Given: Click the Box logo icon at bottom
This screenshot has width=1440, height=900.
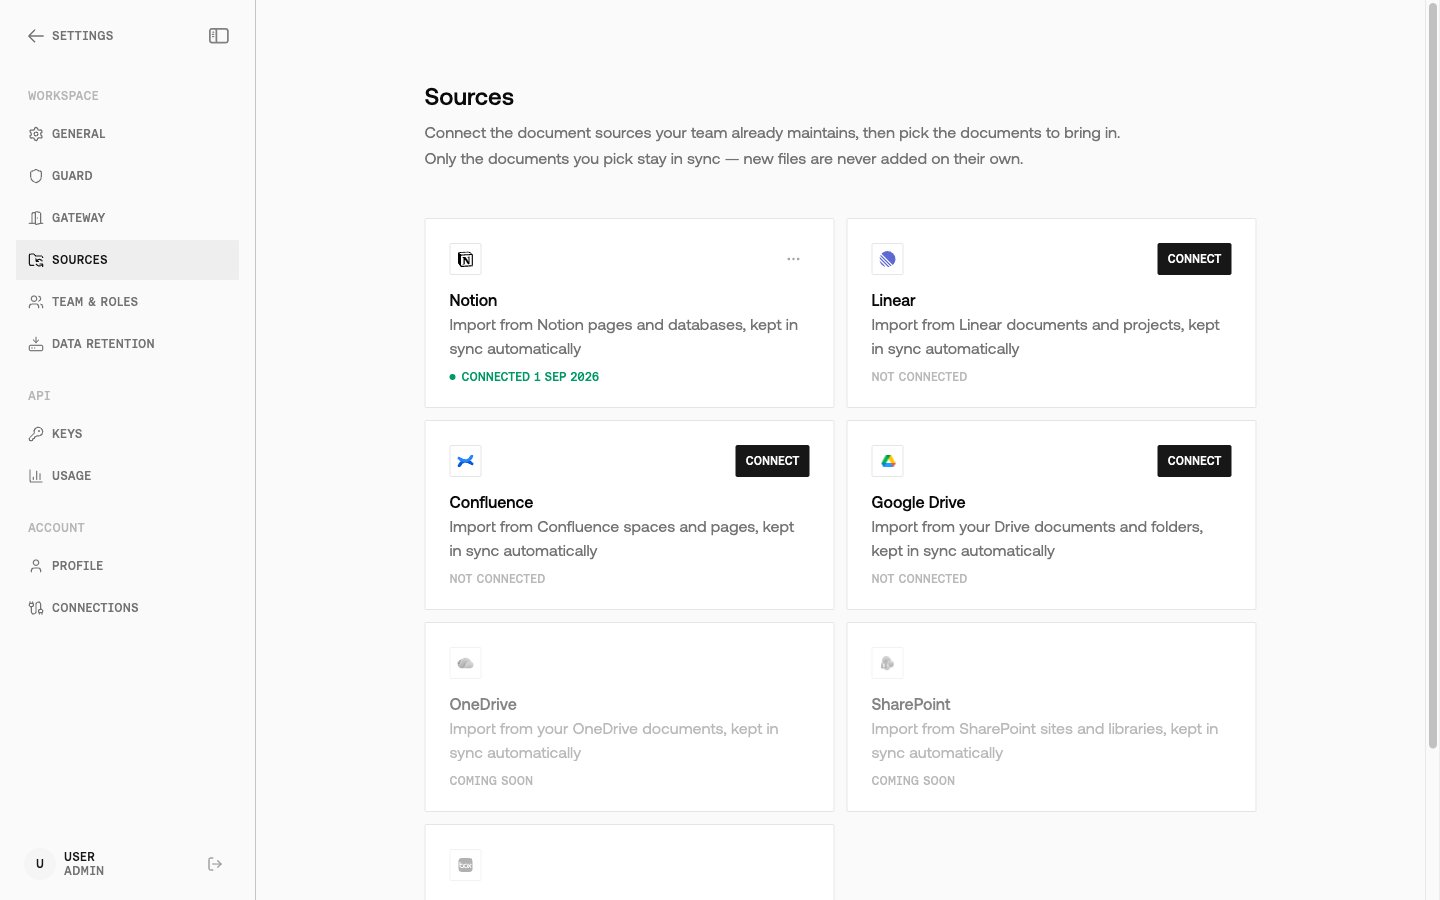Looking at the screenshot, I should (x=465, y=865).
